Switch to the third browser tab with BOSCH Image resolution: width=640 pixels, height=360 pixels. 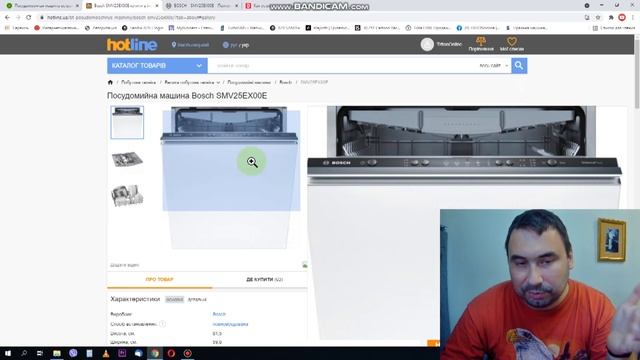[202, 6]
